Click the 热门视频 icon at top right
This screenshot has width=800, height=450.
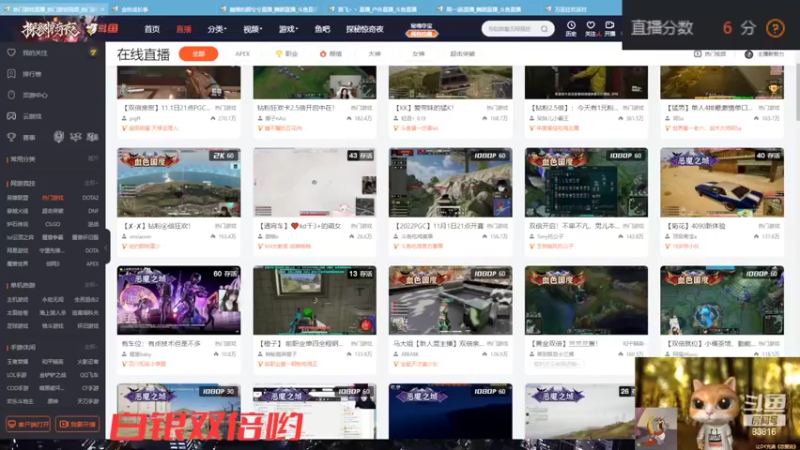(697, 54)
